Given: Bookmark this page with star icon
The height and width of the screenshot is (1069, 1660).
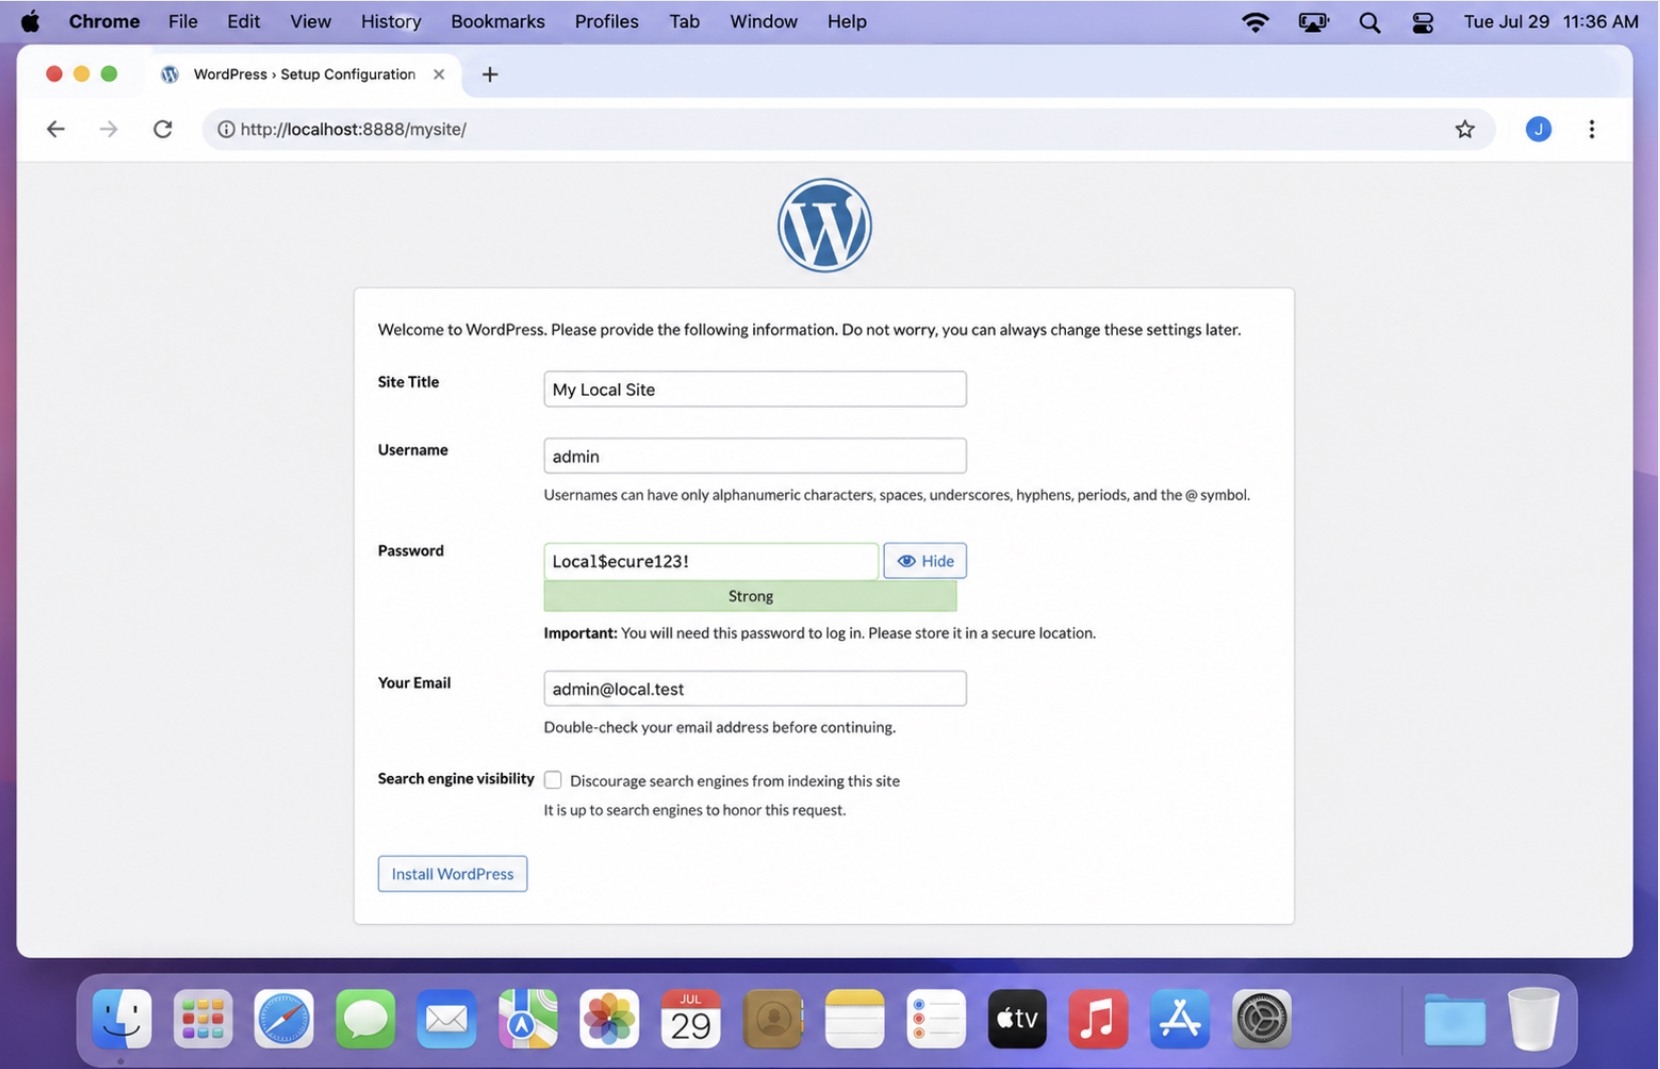Looking at the screenshot, I should (x=1465, y=129).
